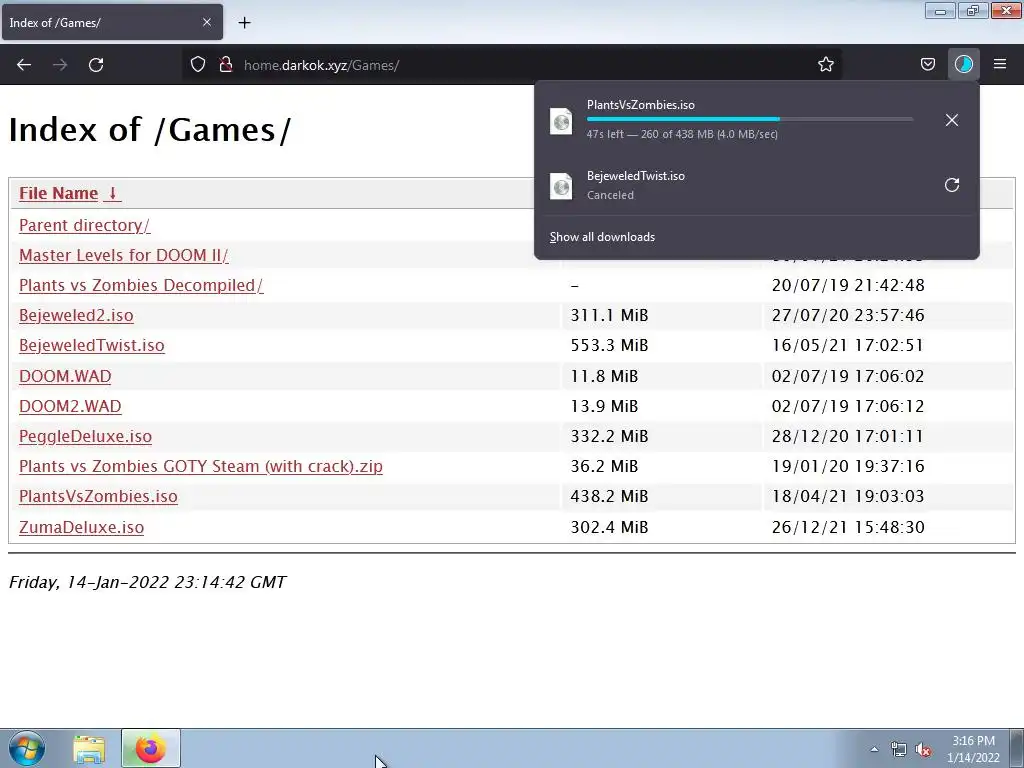This screenshot has width=1024, height=768.
Task: Click the date 20/07/19 21:42:48
Action: [848, 285]
